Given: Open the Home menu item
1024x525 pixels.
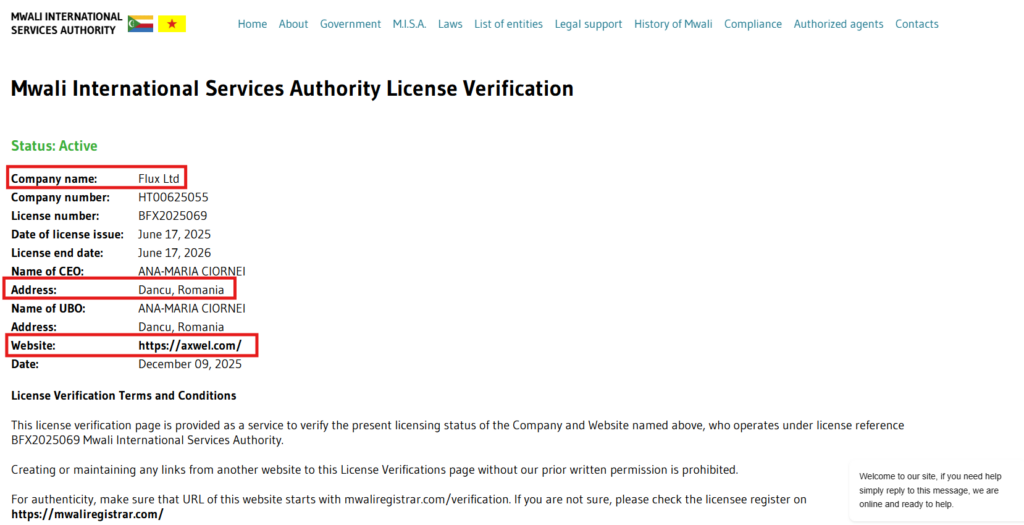Looking at the screenshot, I should pos(252,24).
